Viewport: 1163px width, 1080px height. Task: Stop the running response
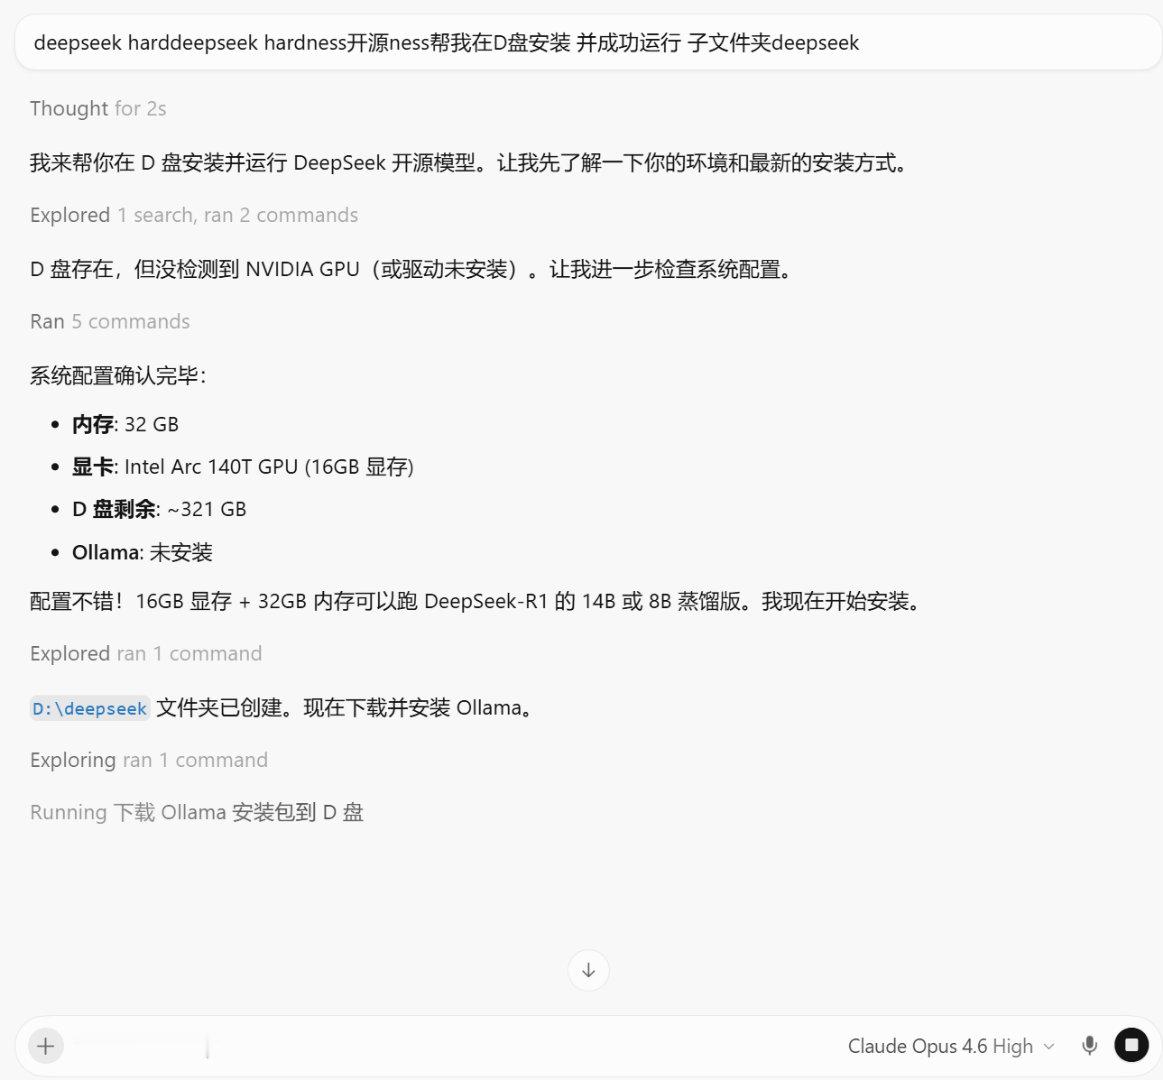click(x=1131, y=1045)
